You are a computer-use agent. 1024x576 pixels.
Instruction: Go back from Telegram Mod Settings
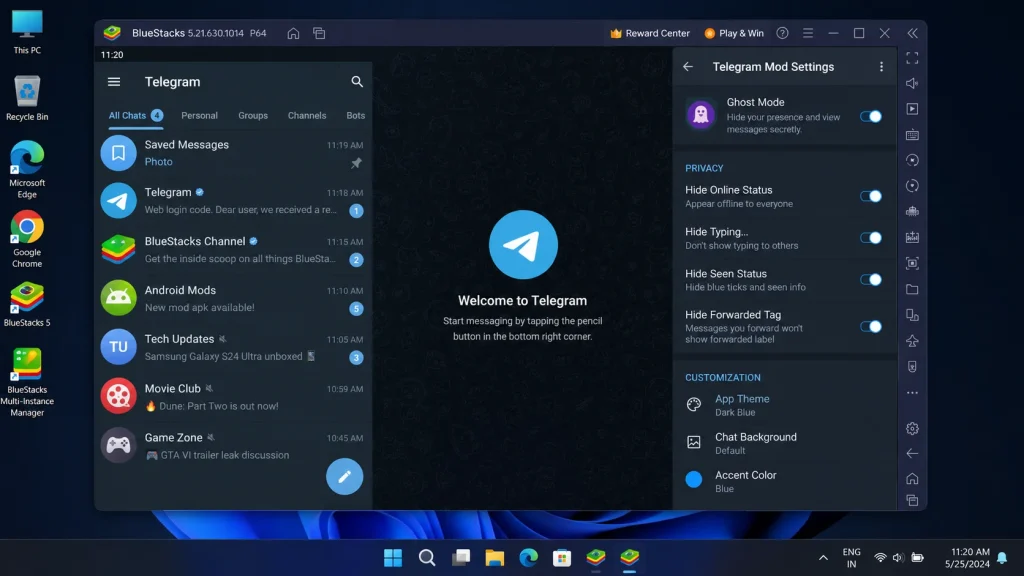click(x=688, y=67)
